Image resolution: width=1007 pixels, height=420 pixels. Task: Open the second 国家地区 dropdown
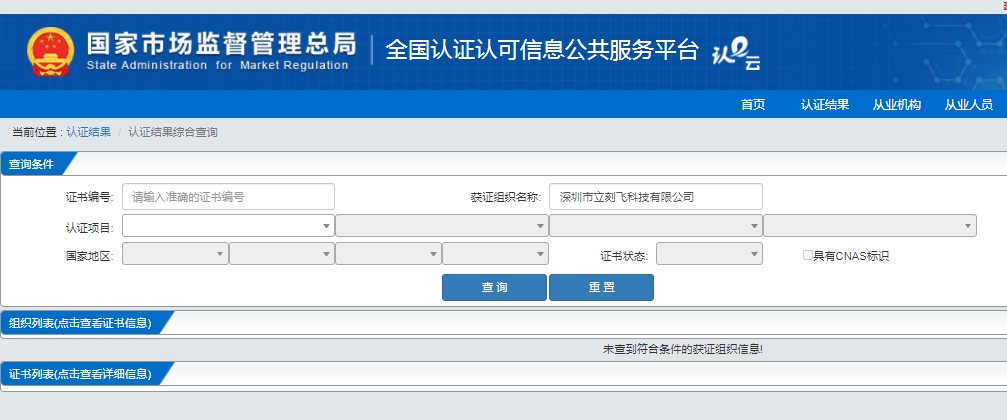pos(282,254)
